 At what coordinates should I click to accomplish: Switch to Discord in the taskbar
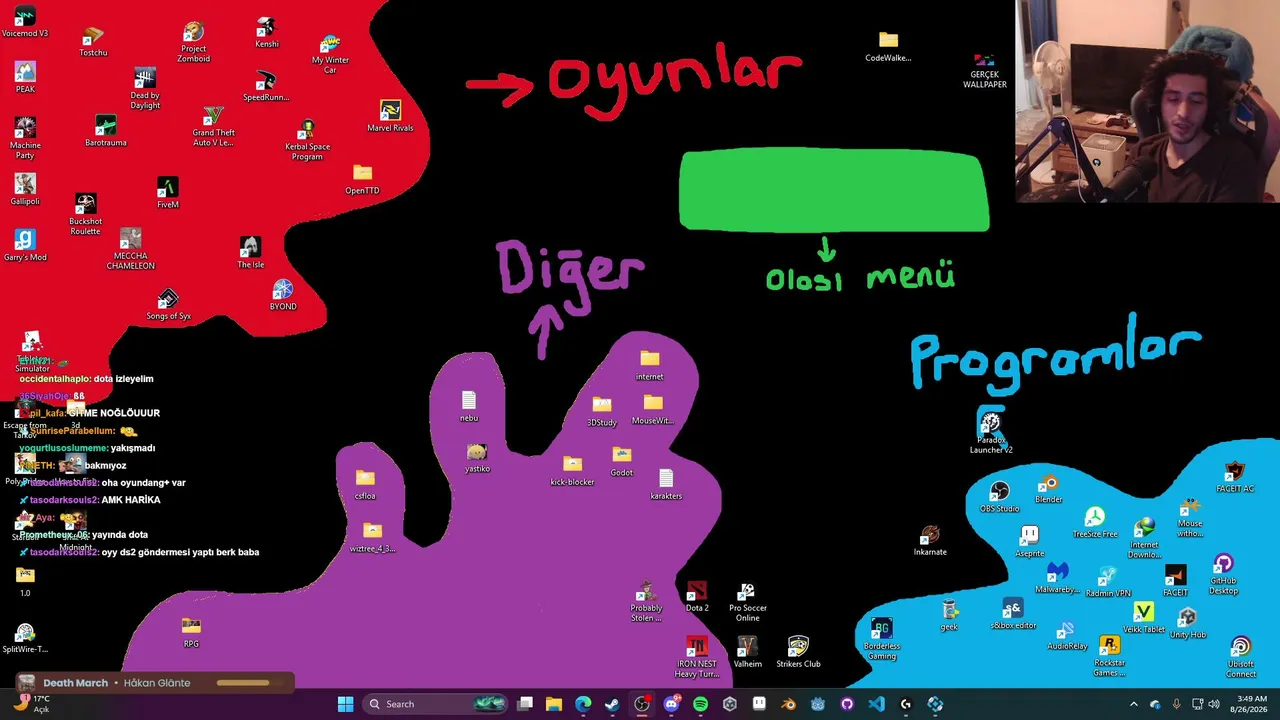pyautogui.click(x=671, y=704)
